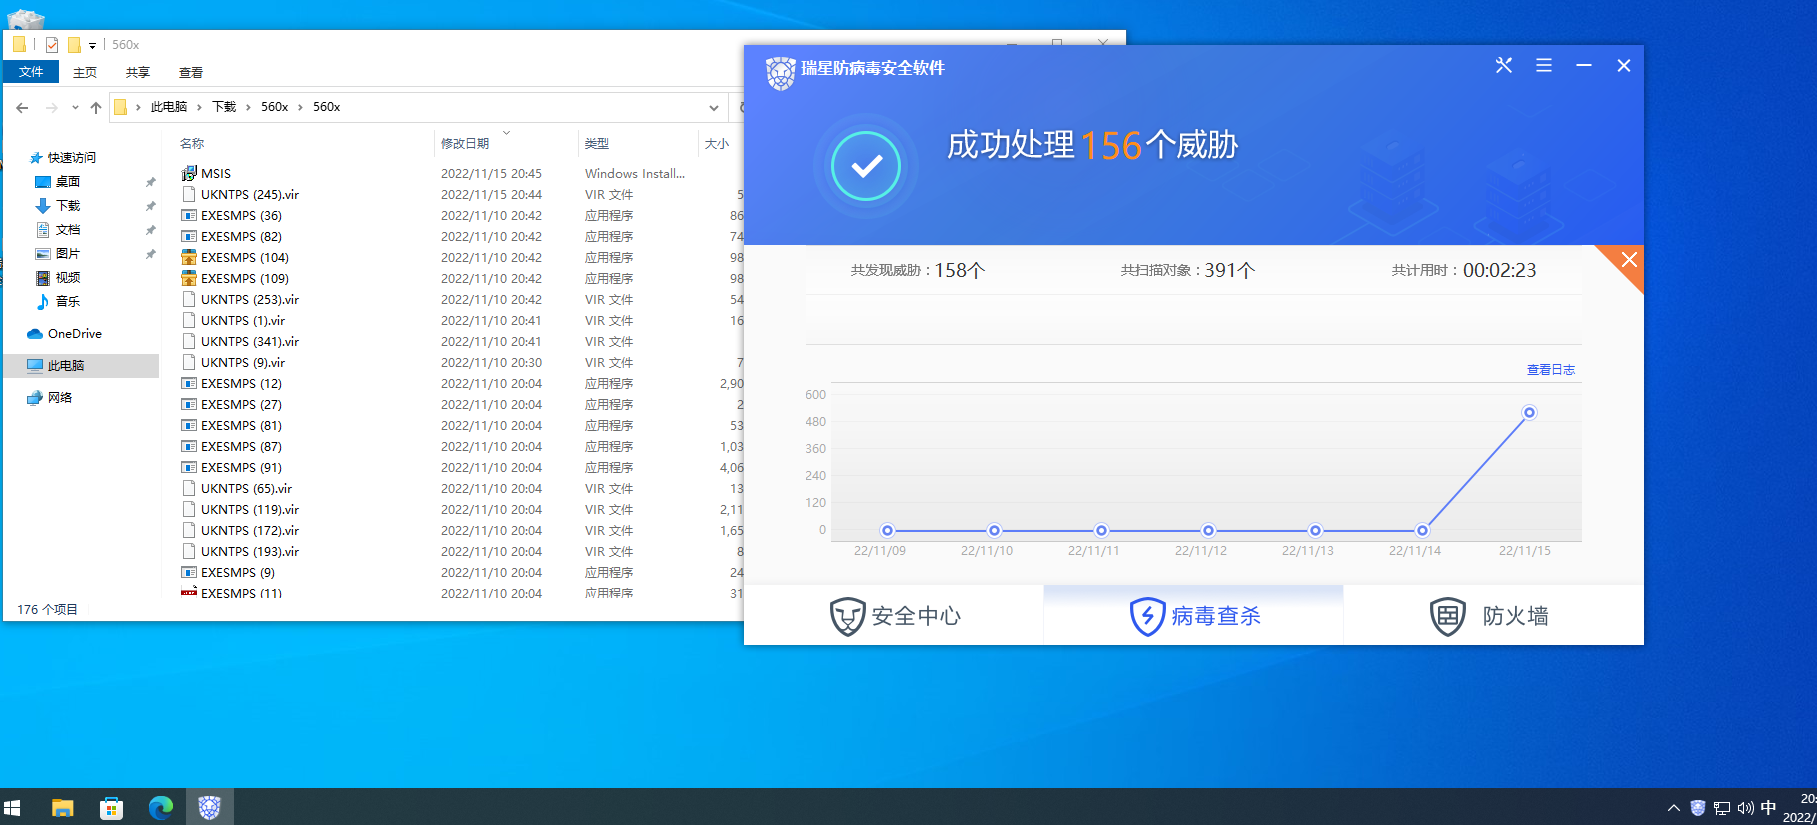The width and height of the screenshot is (1817, 825).
Task: Click the pin icon beside 文档
Action: click(x=150, y=230)
